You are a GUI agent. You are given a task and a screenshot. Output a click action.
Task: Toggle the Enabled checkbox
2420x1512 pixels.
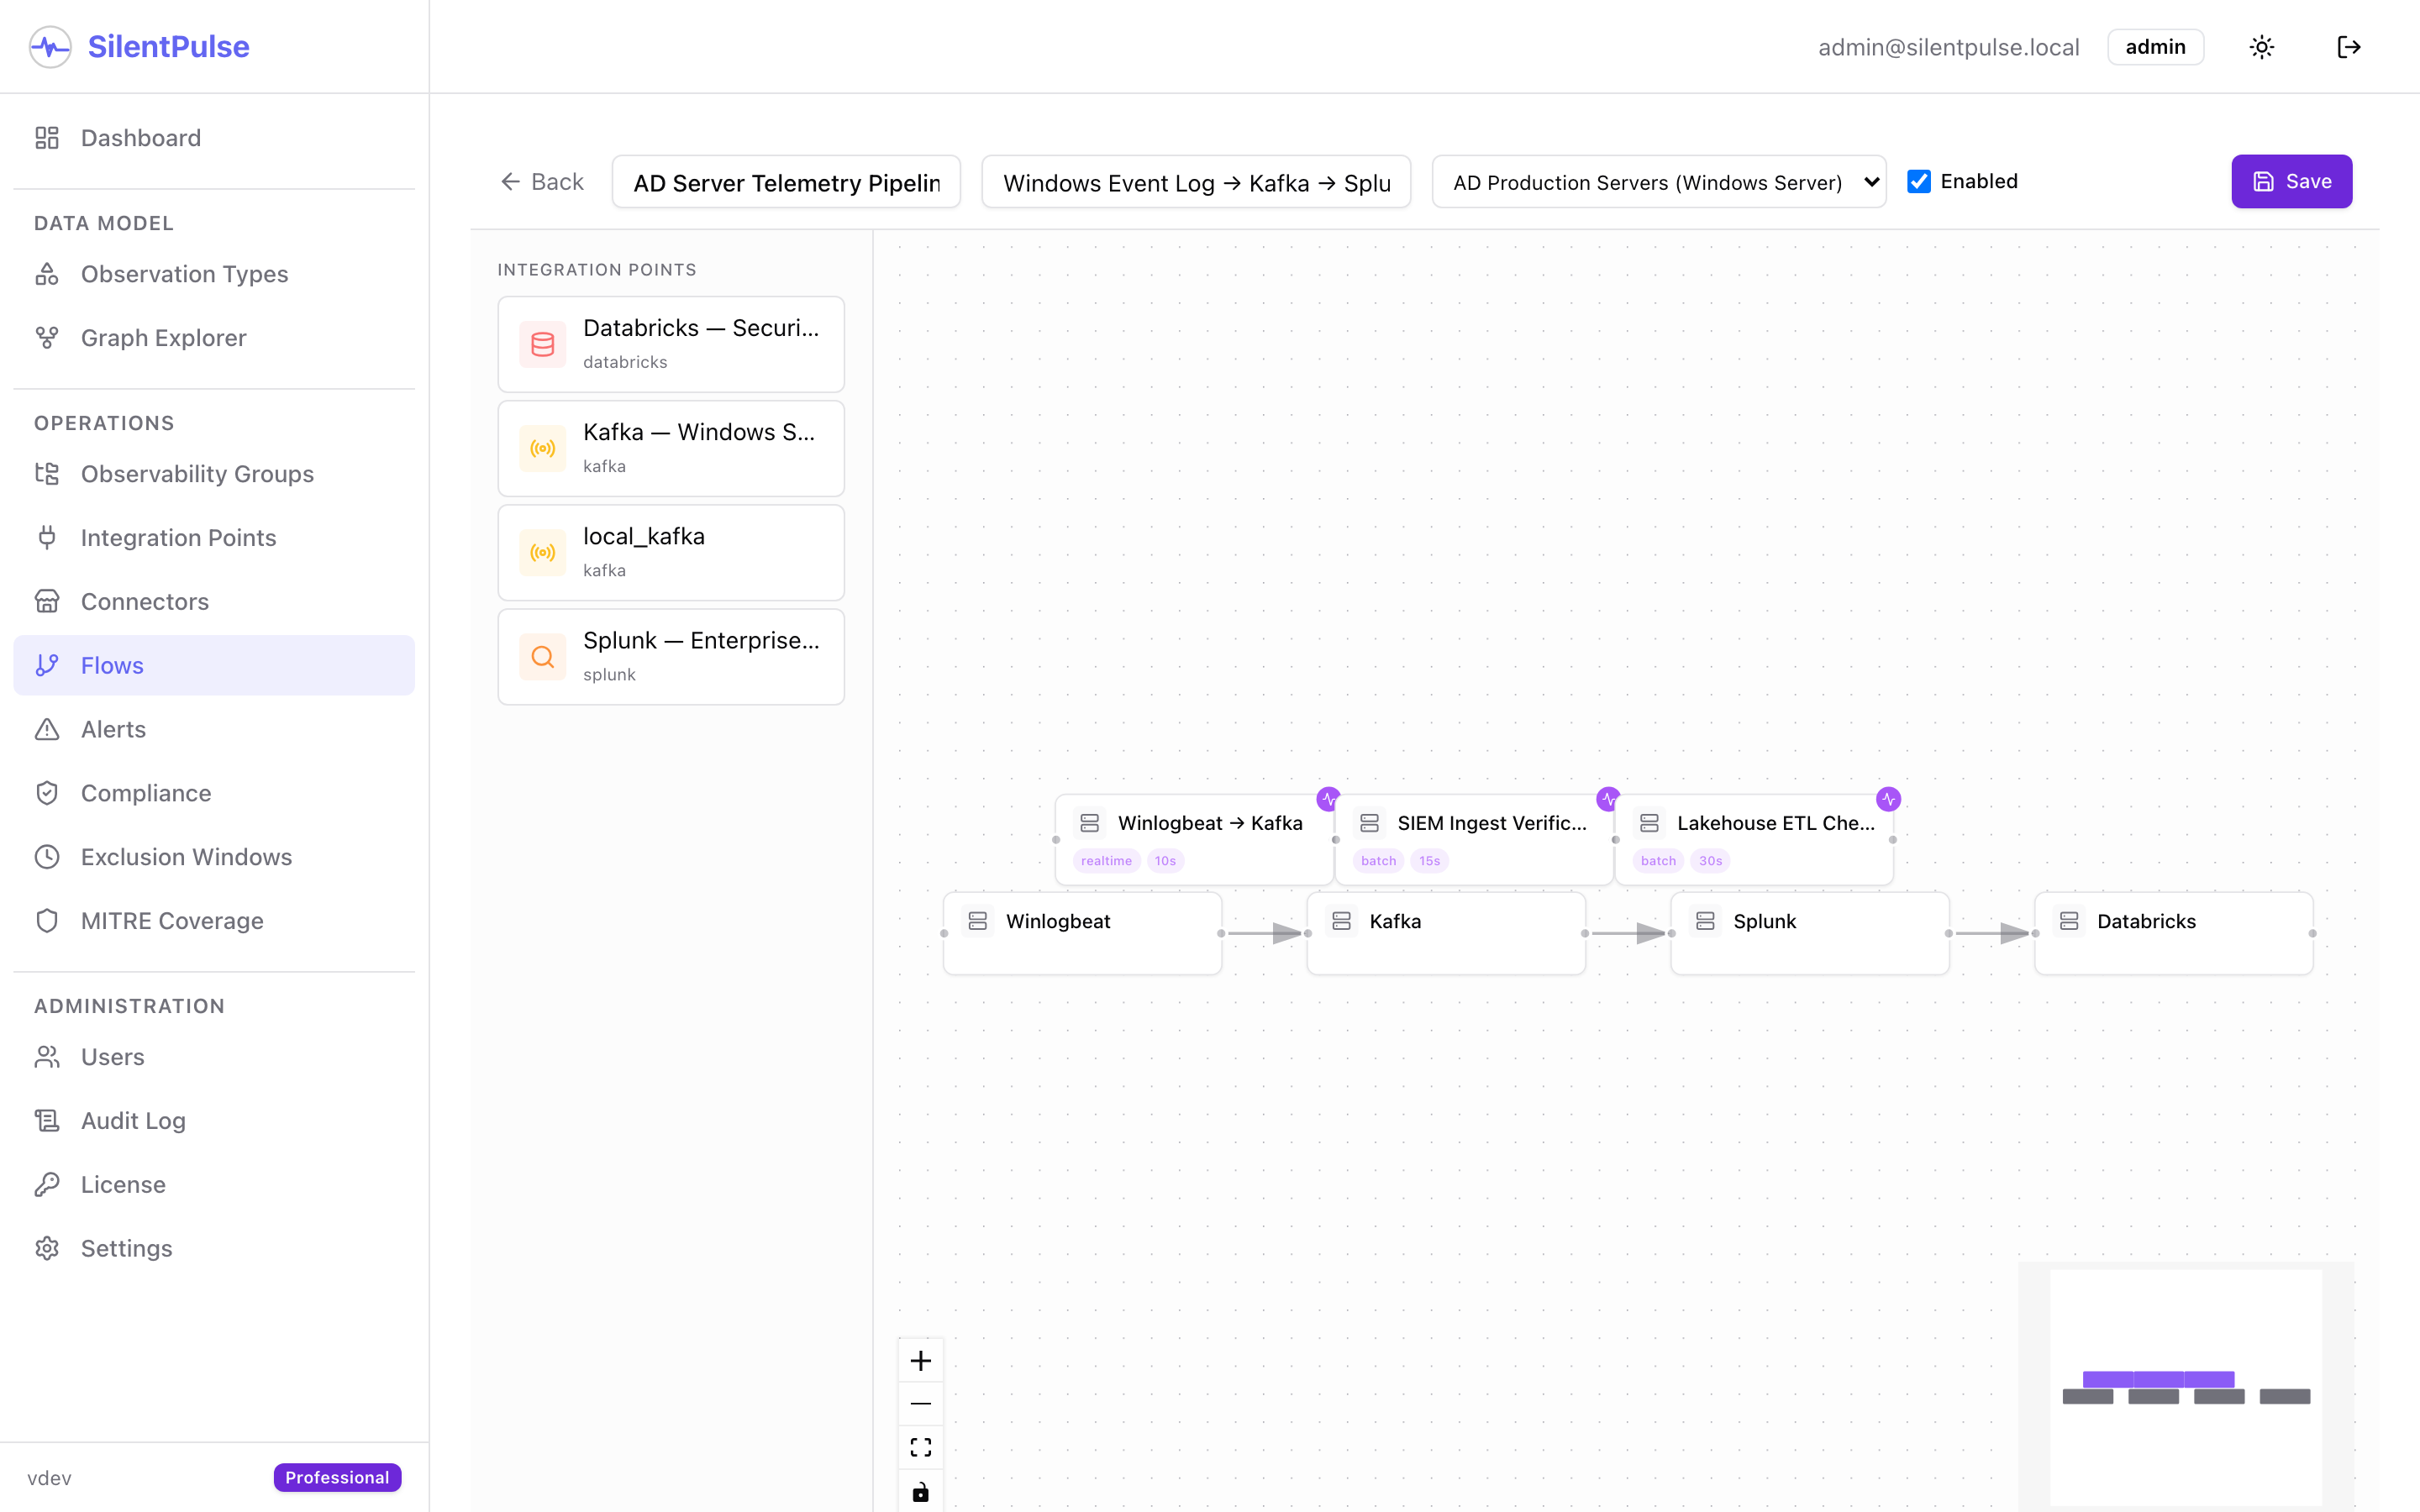click(1919, 181)
